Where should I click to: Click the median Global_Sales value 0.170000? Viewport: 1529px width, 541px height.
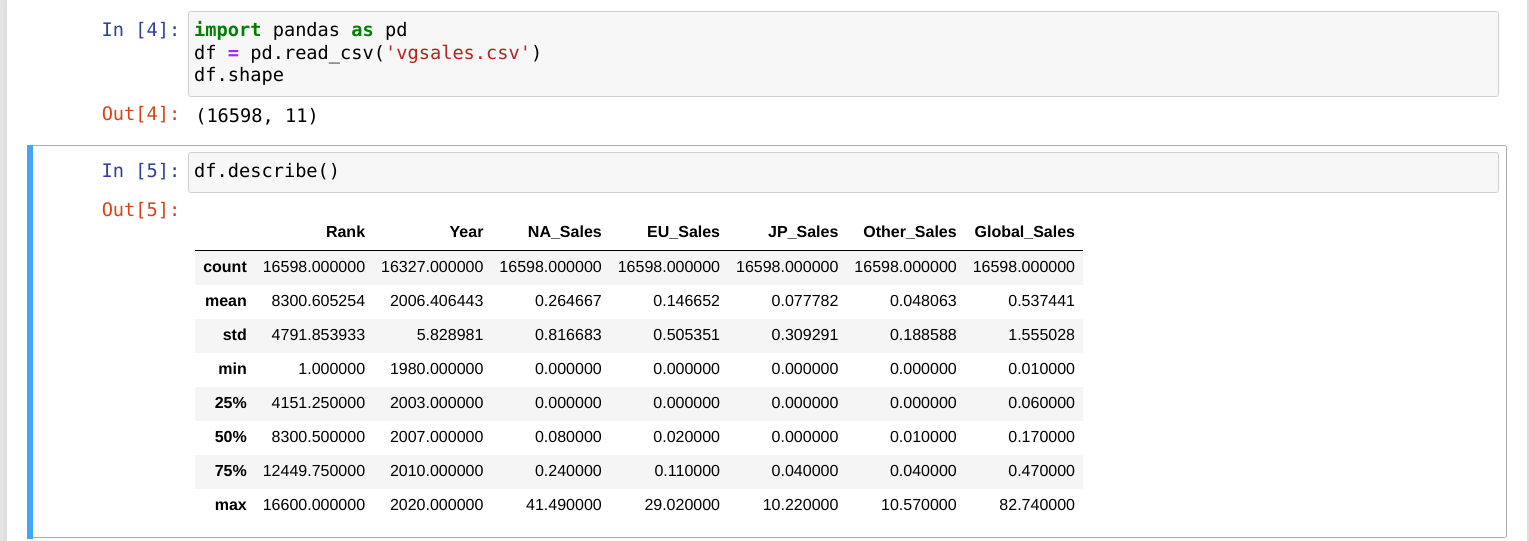pyautogui.click(x=1042, y=437)
